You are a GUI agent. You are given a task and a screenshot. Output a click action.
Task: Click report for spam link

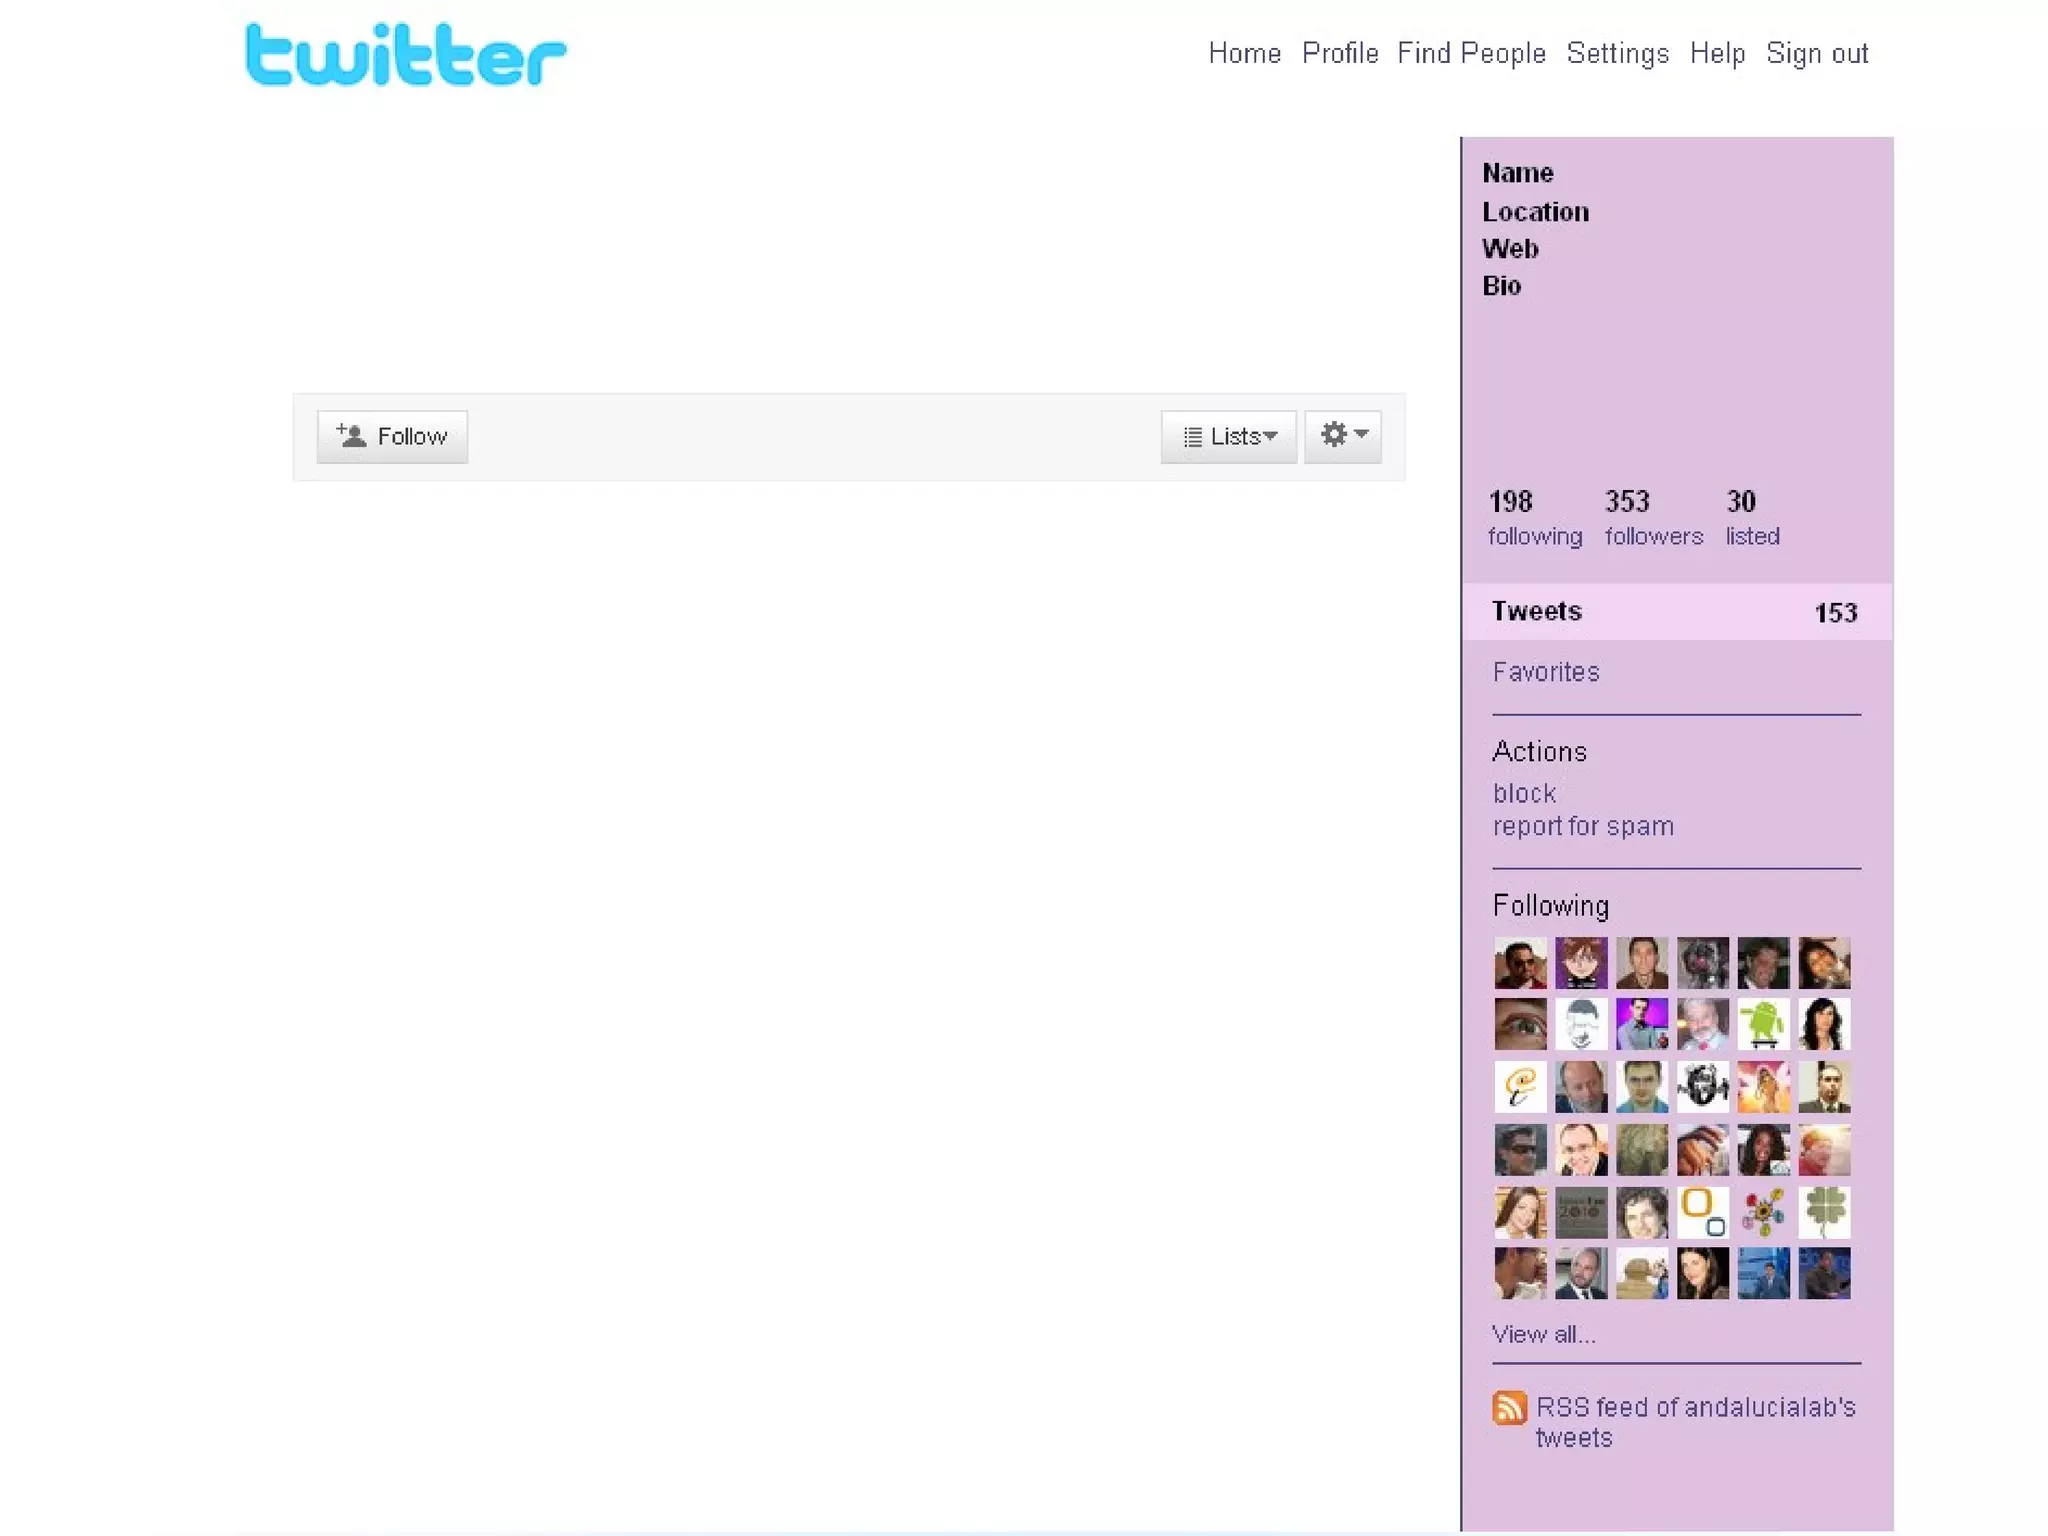click(1583, 826)
